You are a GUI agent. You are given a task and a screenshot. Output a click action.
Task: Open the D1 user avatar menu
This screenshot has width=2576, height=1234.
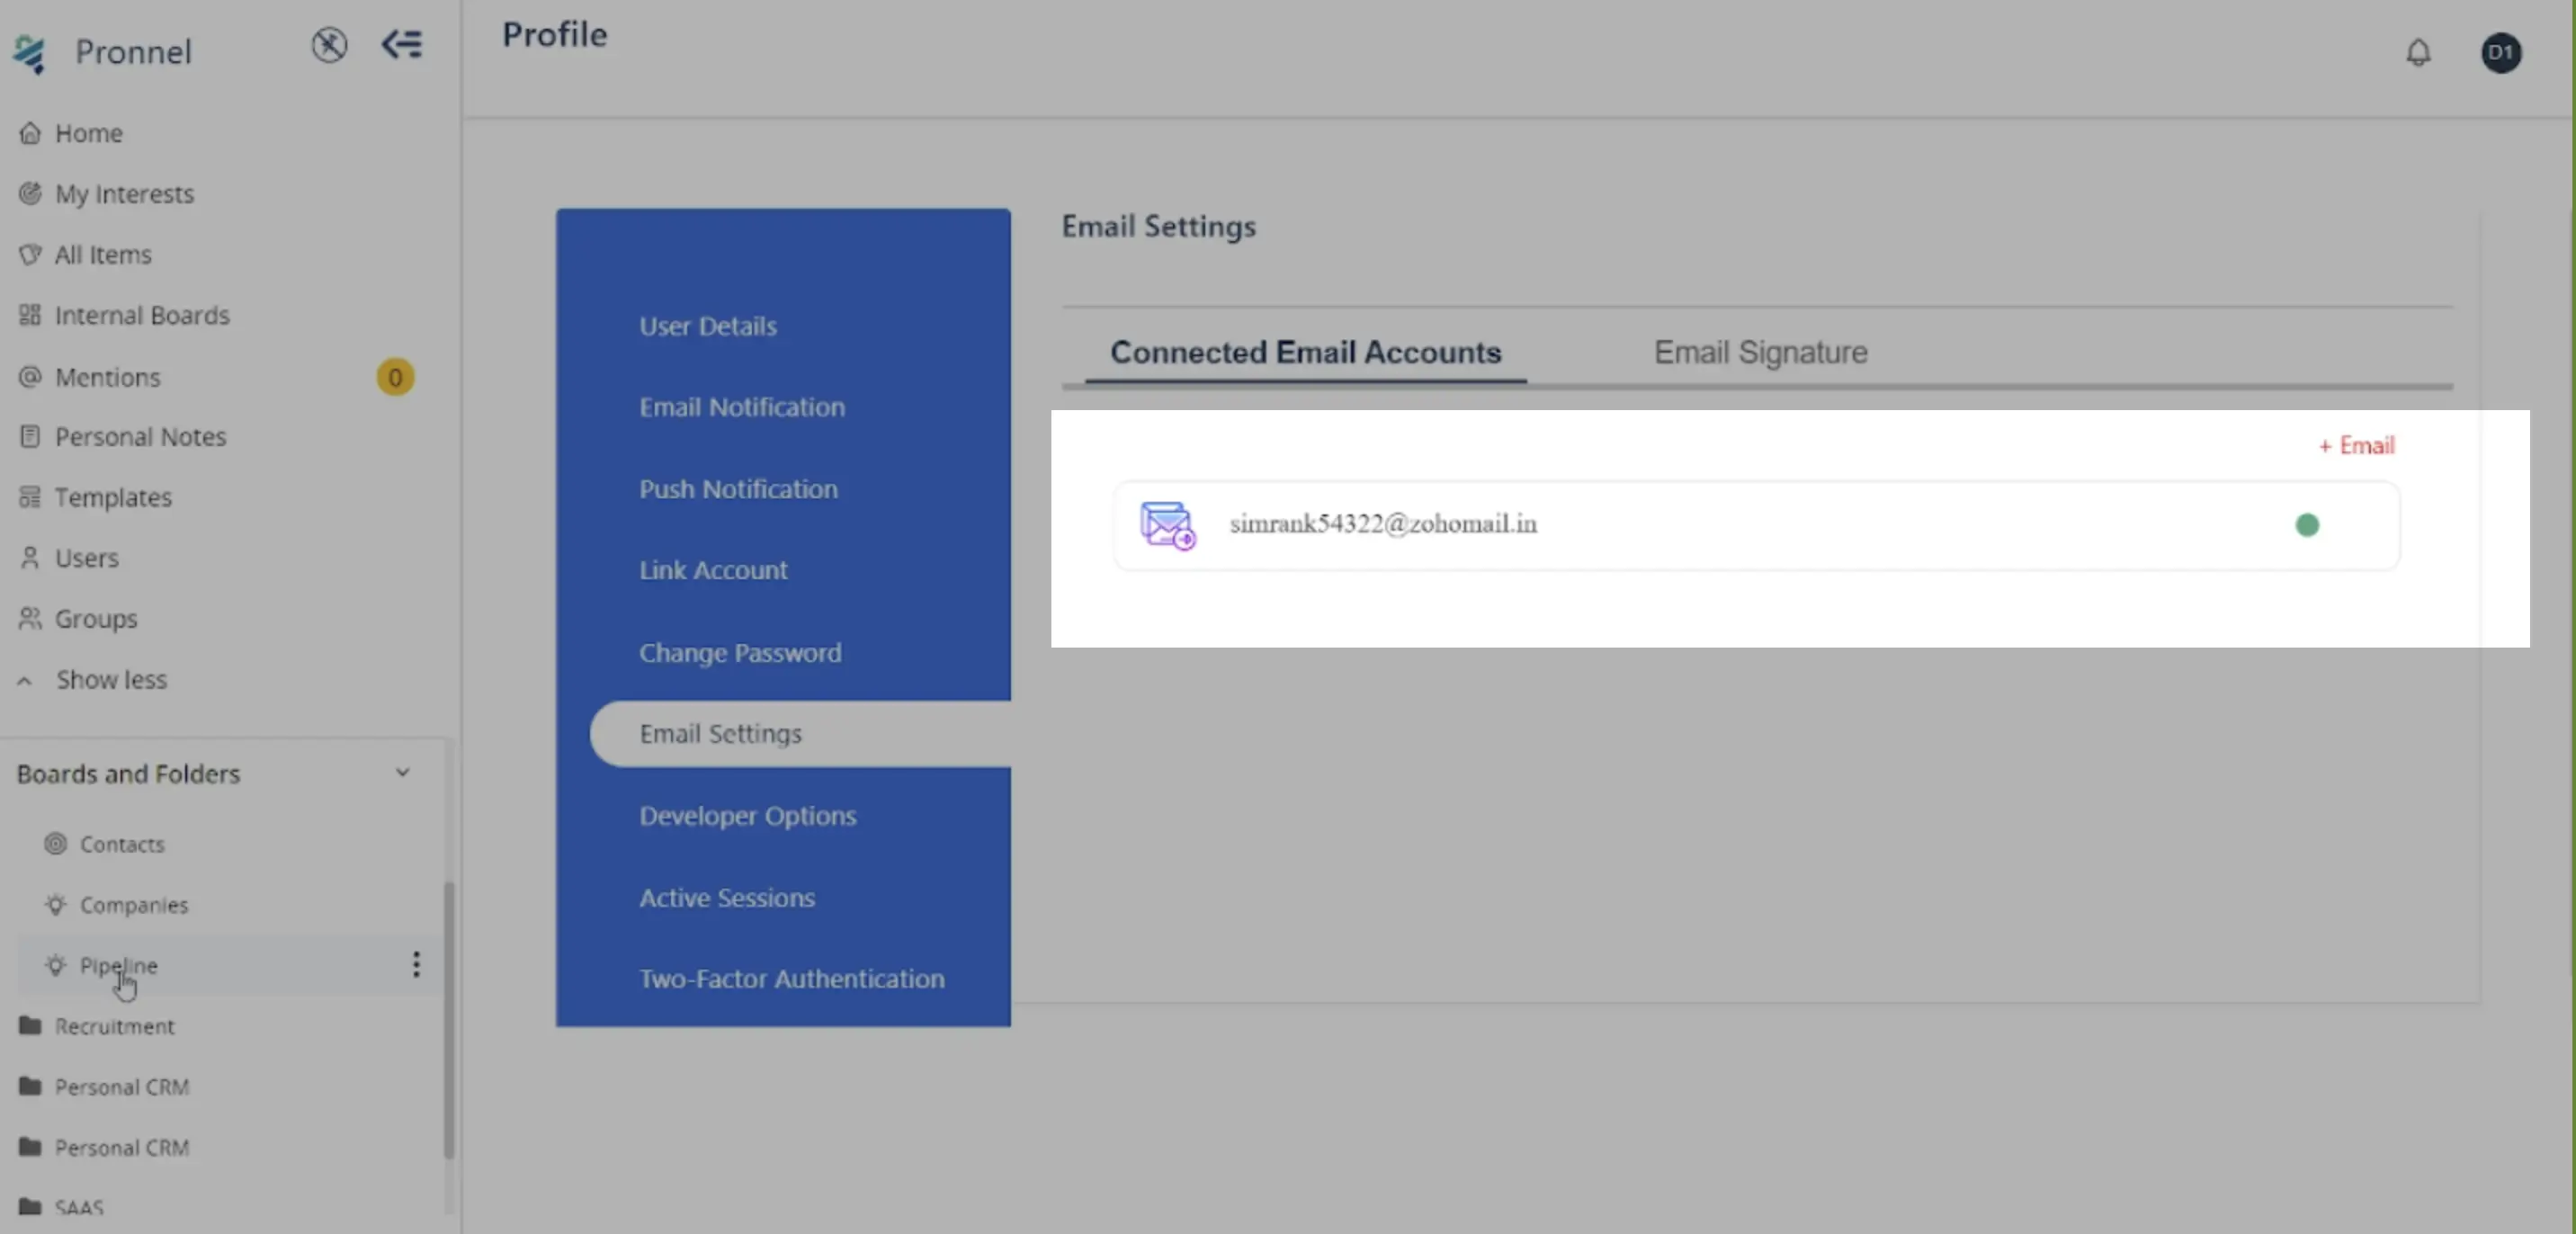2501,52
